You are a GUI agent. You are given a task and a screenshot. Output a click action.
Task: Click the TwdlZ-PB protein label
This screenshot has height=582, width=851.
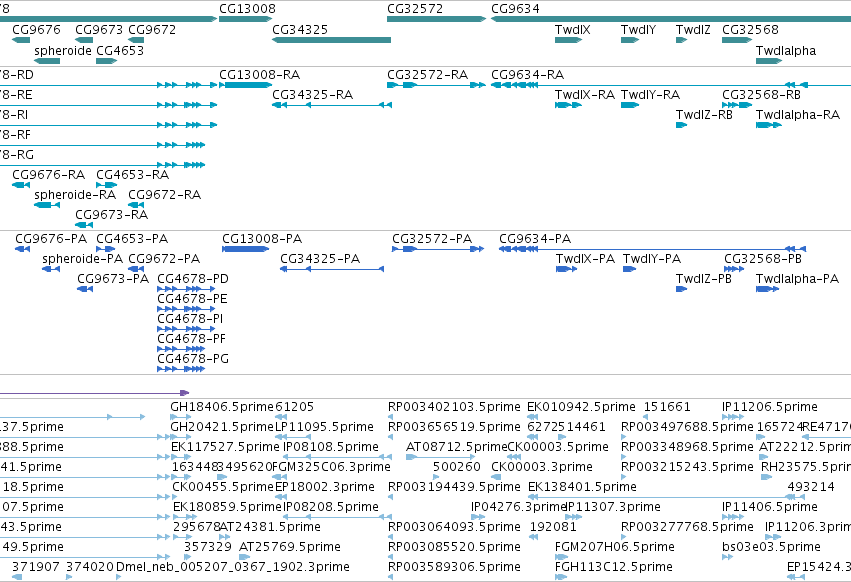(704, 279)
